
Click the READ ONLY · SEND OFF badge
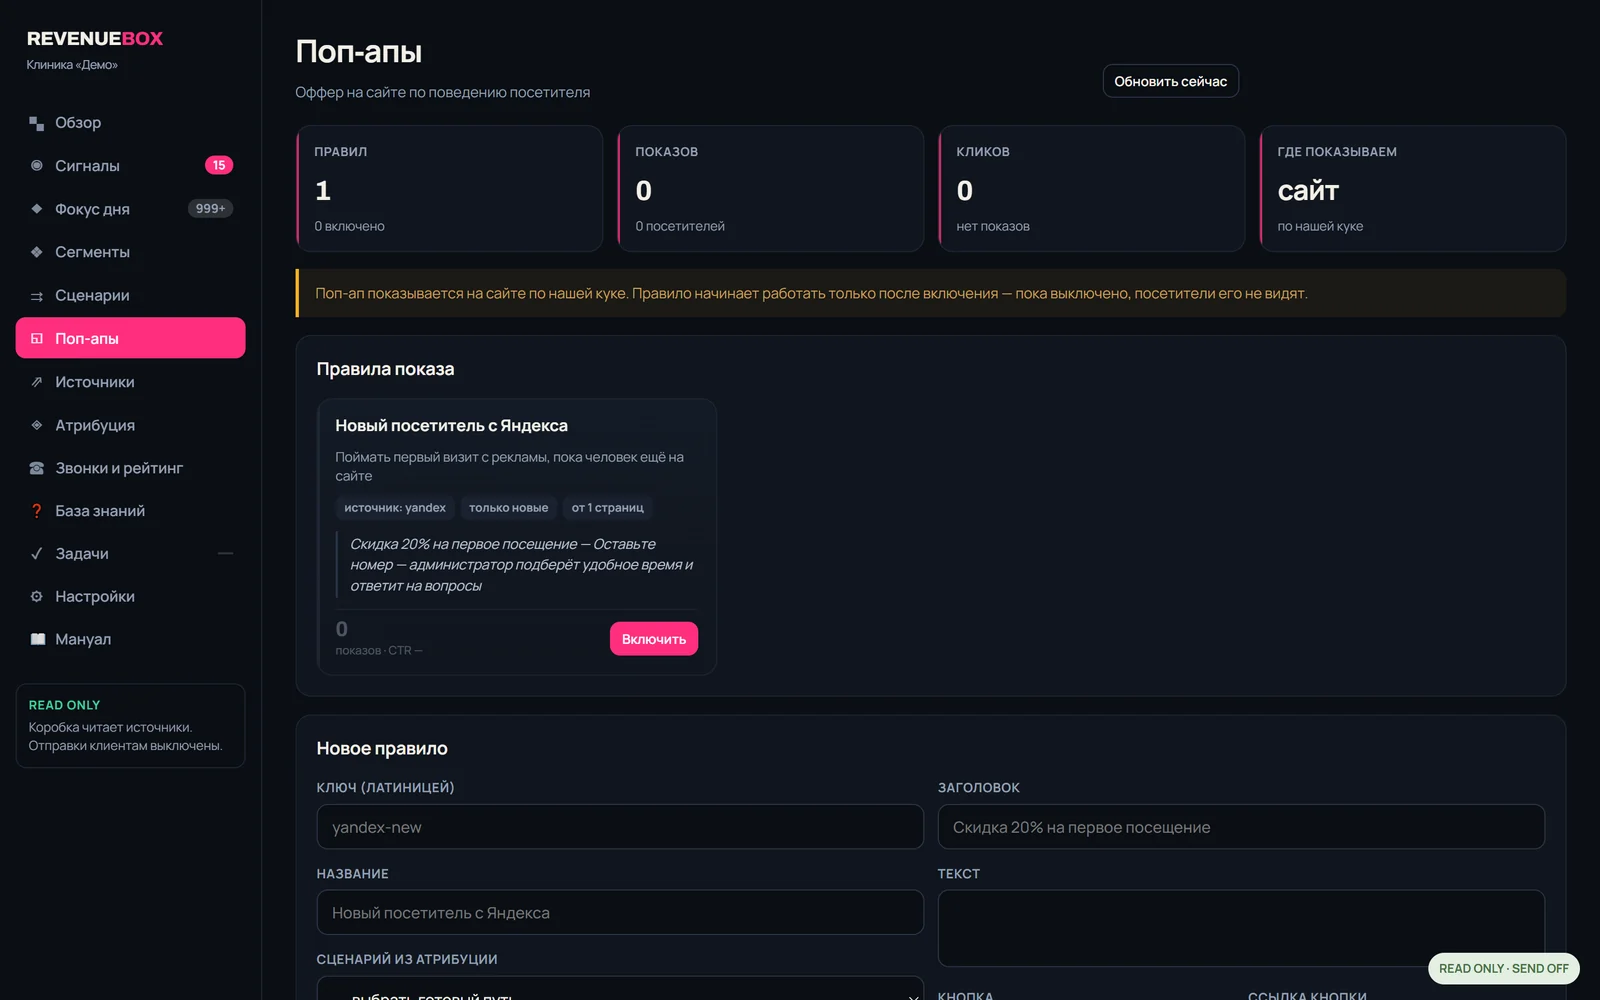[x=1503, y=968]
